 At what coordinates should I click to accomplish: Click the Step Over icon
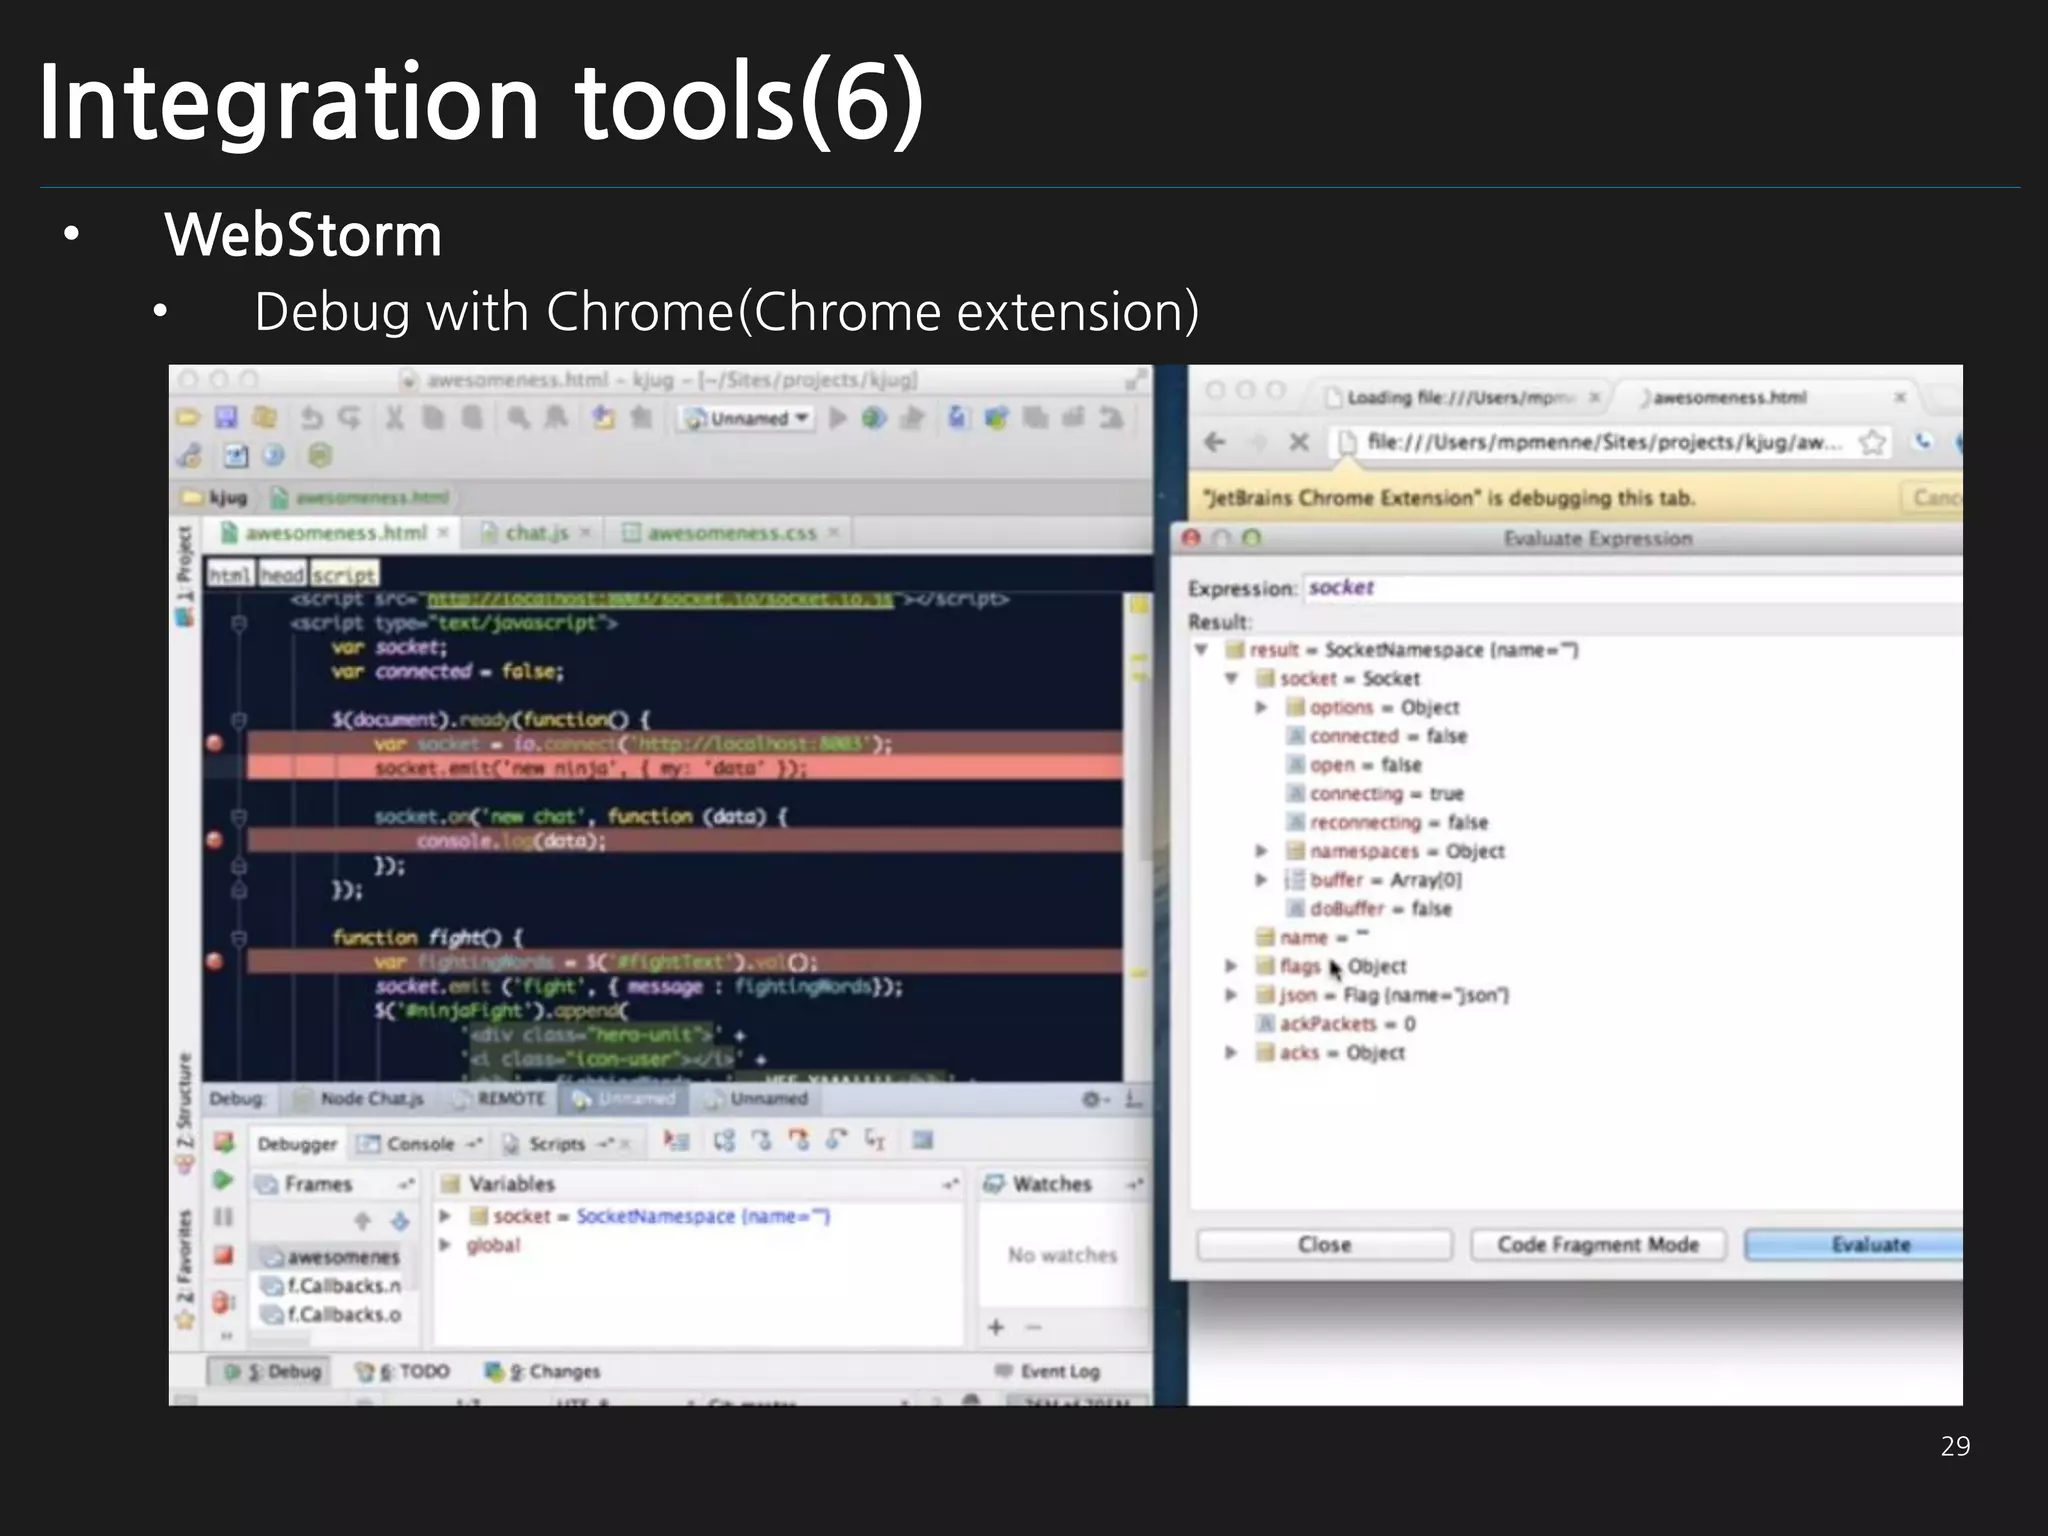click(x=724, y=1140)
